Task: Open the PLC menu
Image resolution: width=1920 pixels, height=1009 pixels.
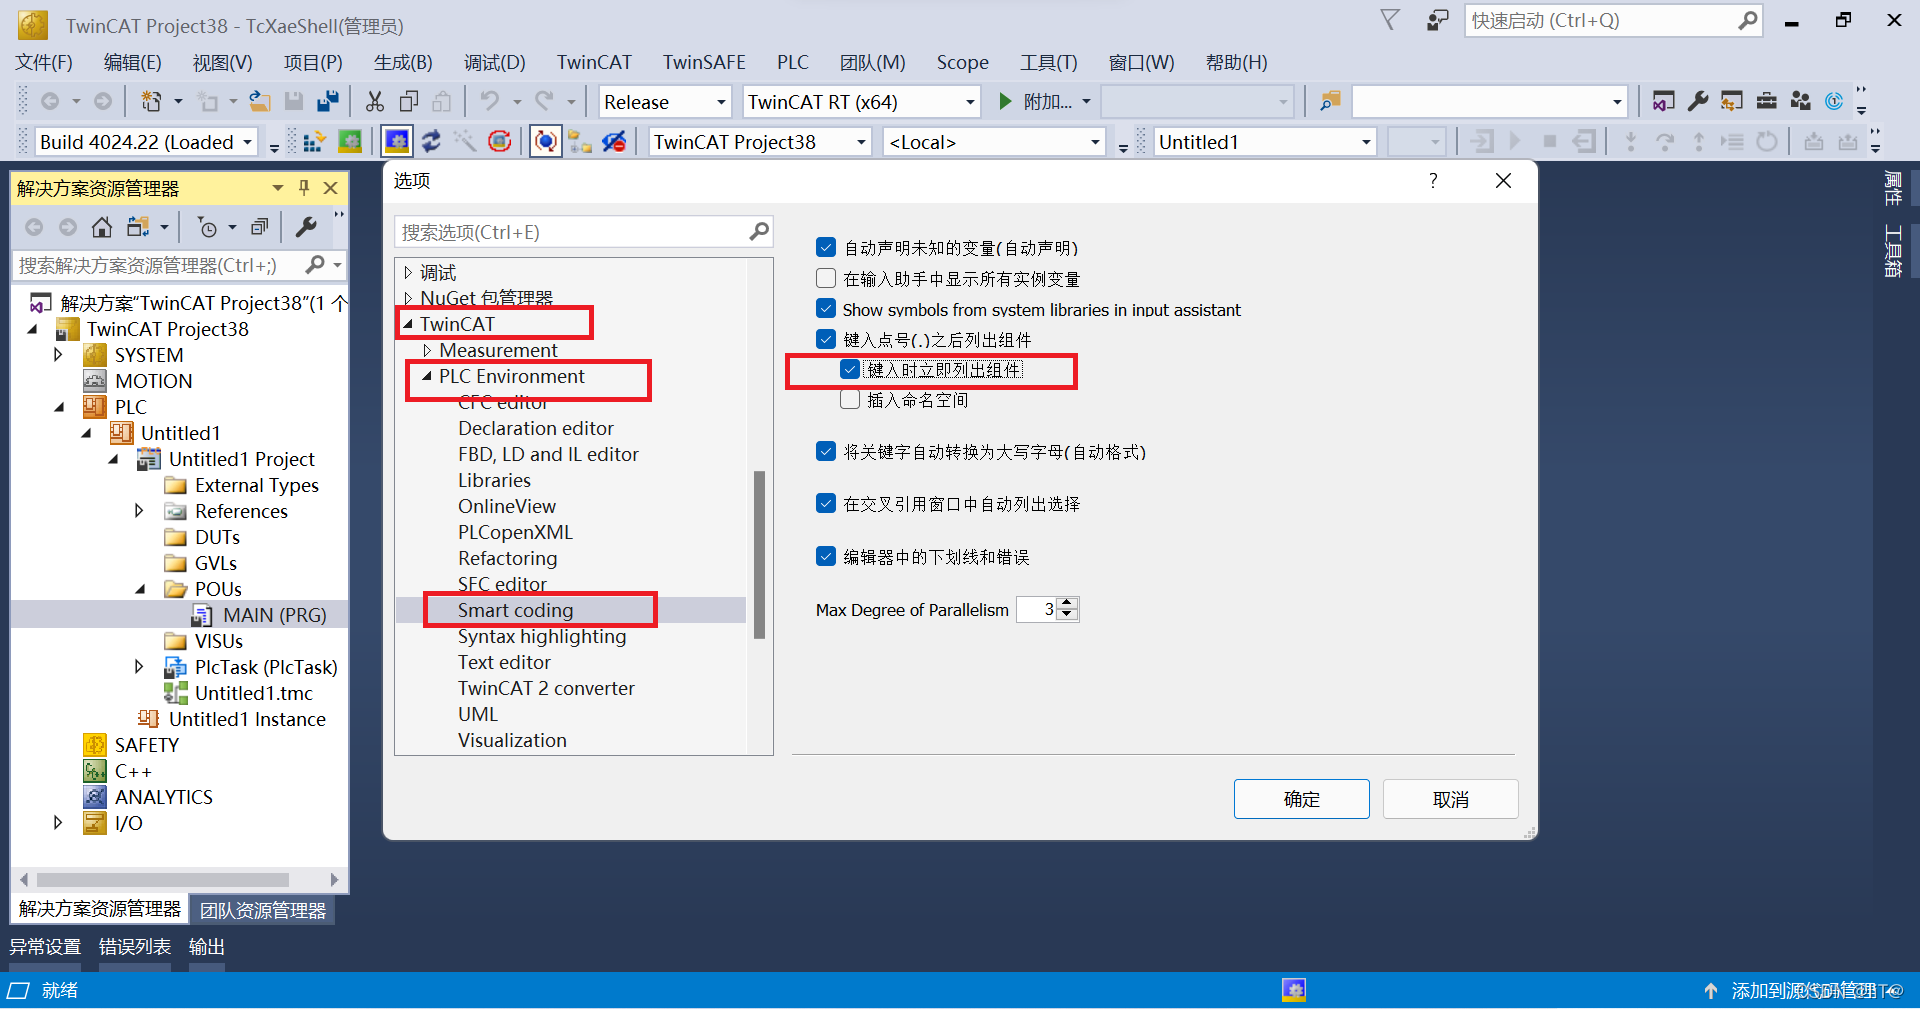Action: pyautogui.click(x=792, y=62)
